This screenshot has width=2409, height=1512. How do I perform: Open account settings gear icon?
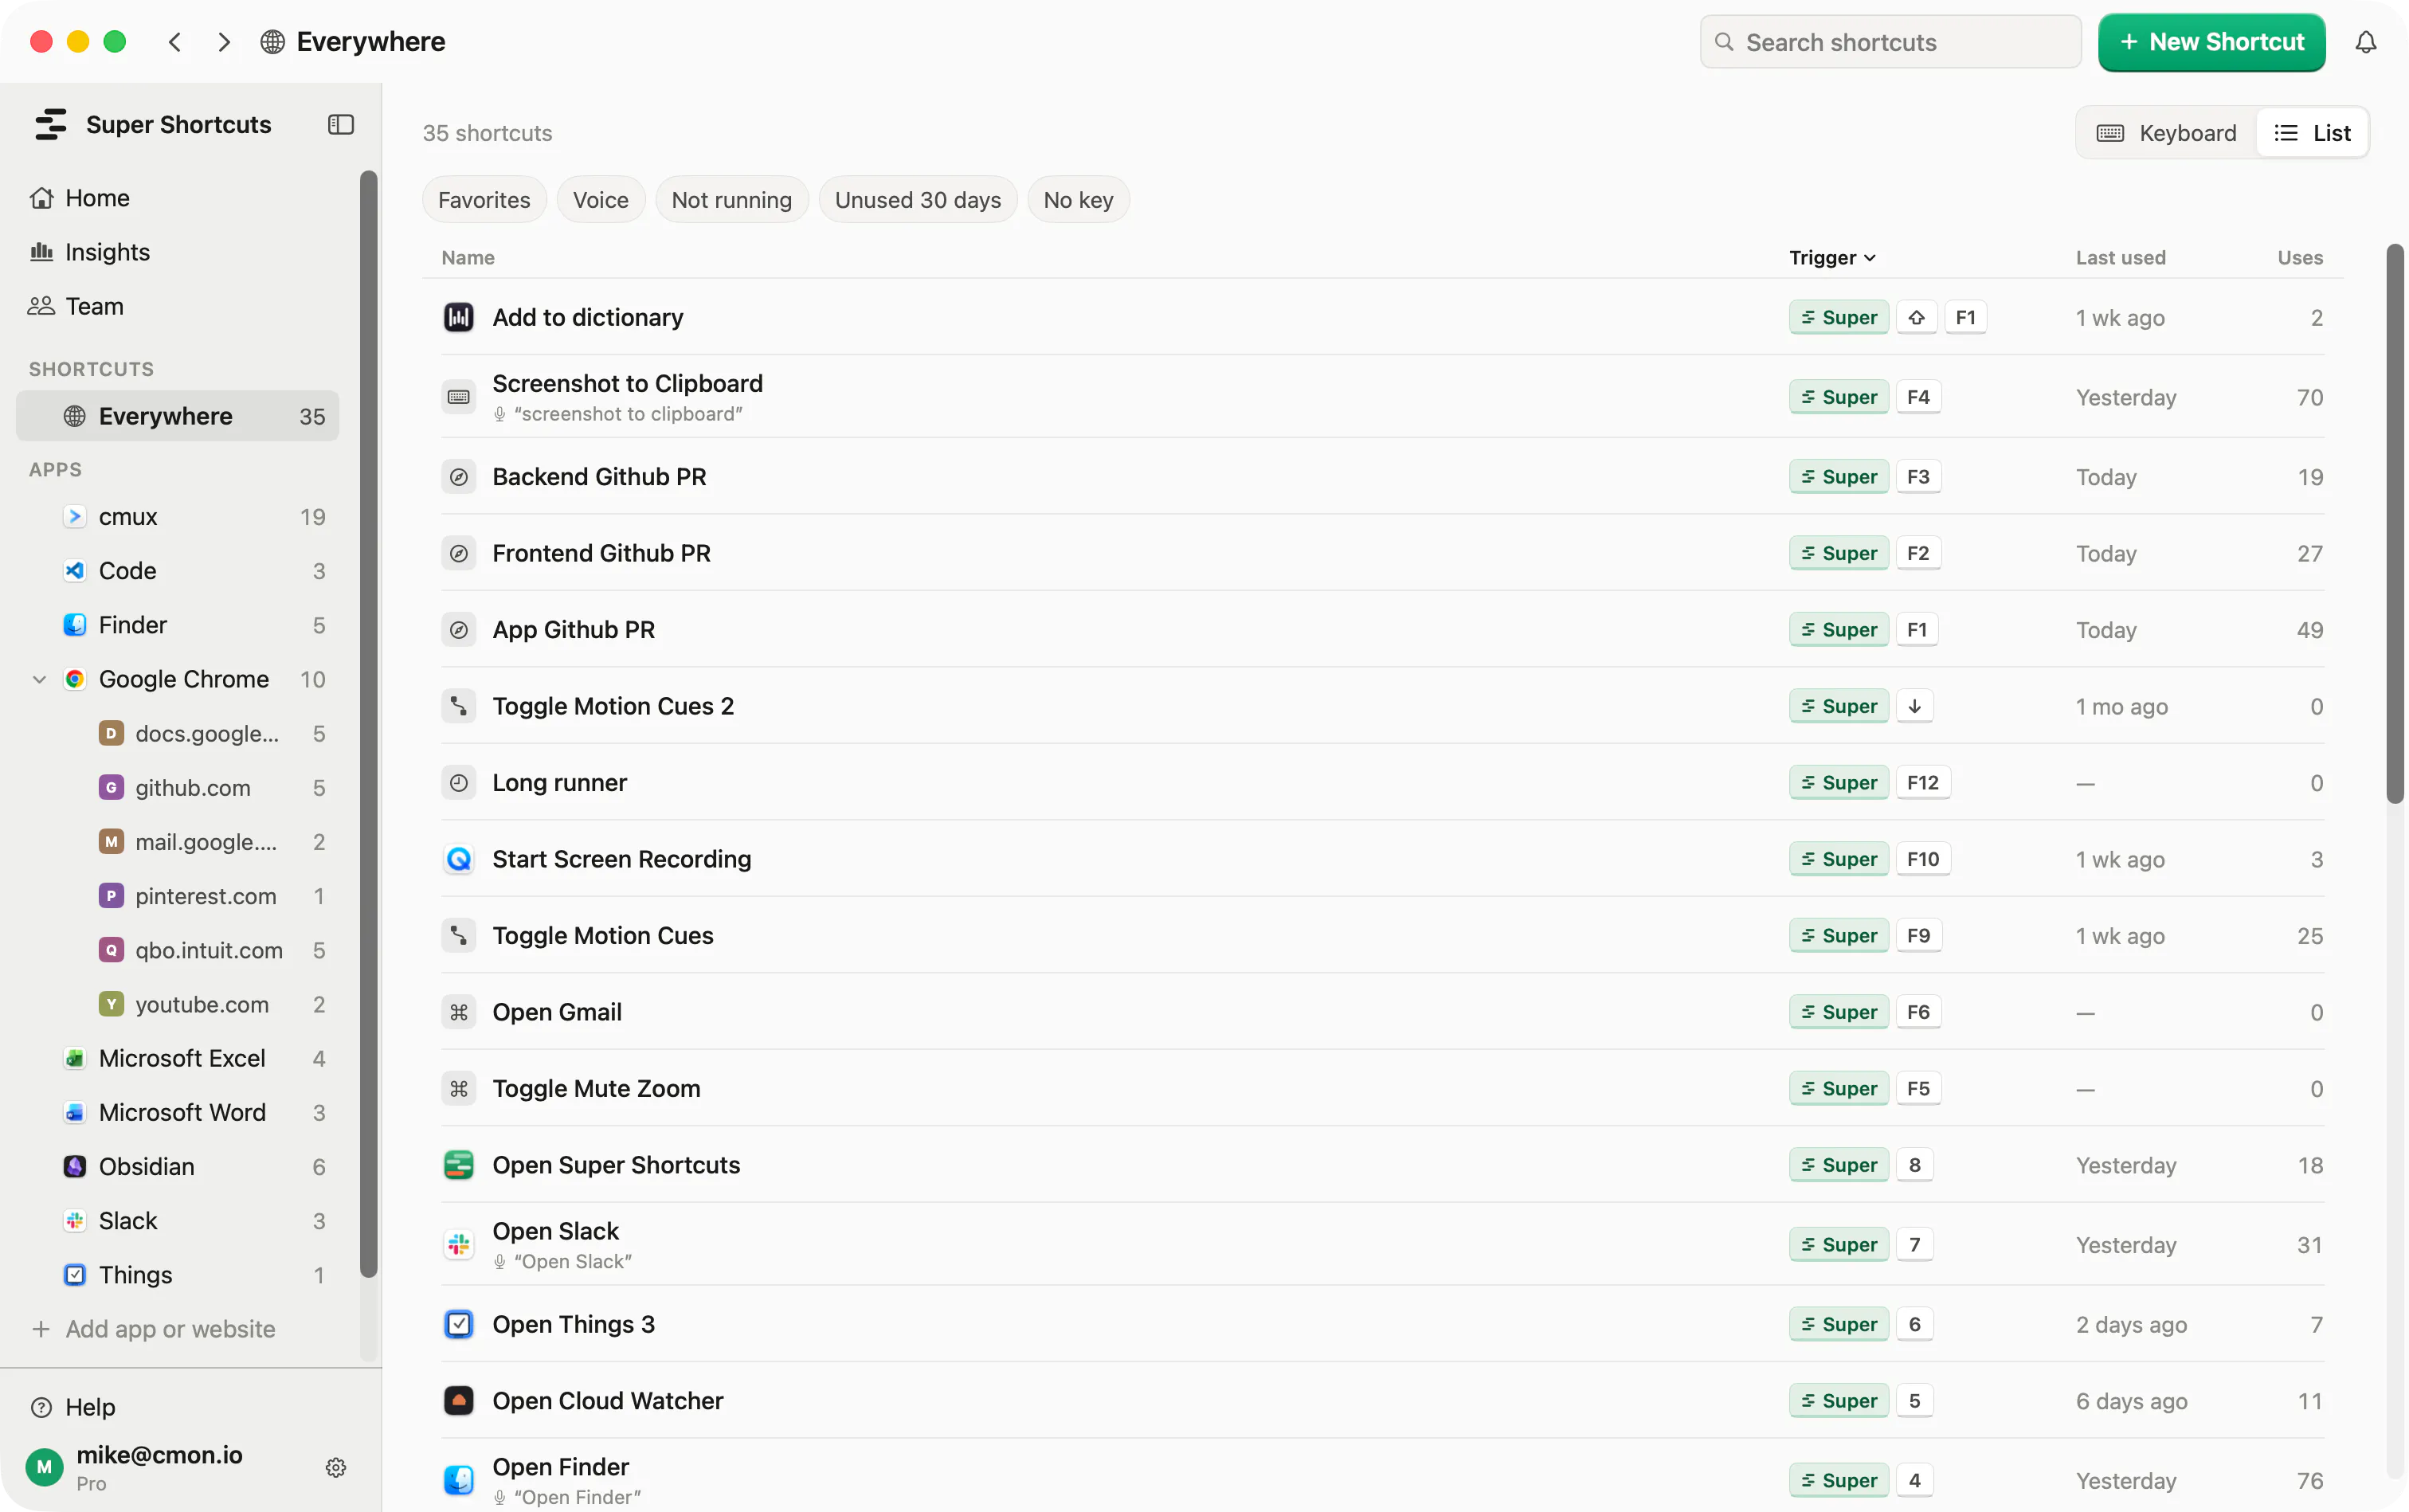(336, 1467)
